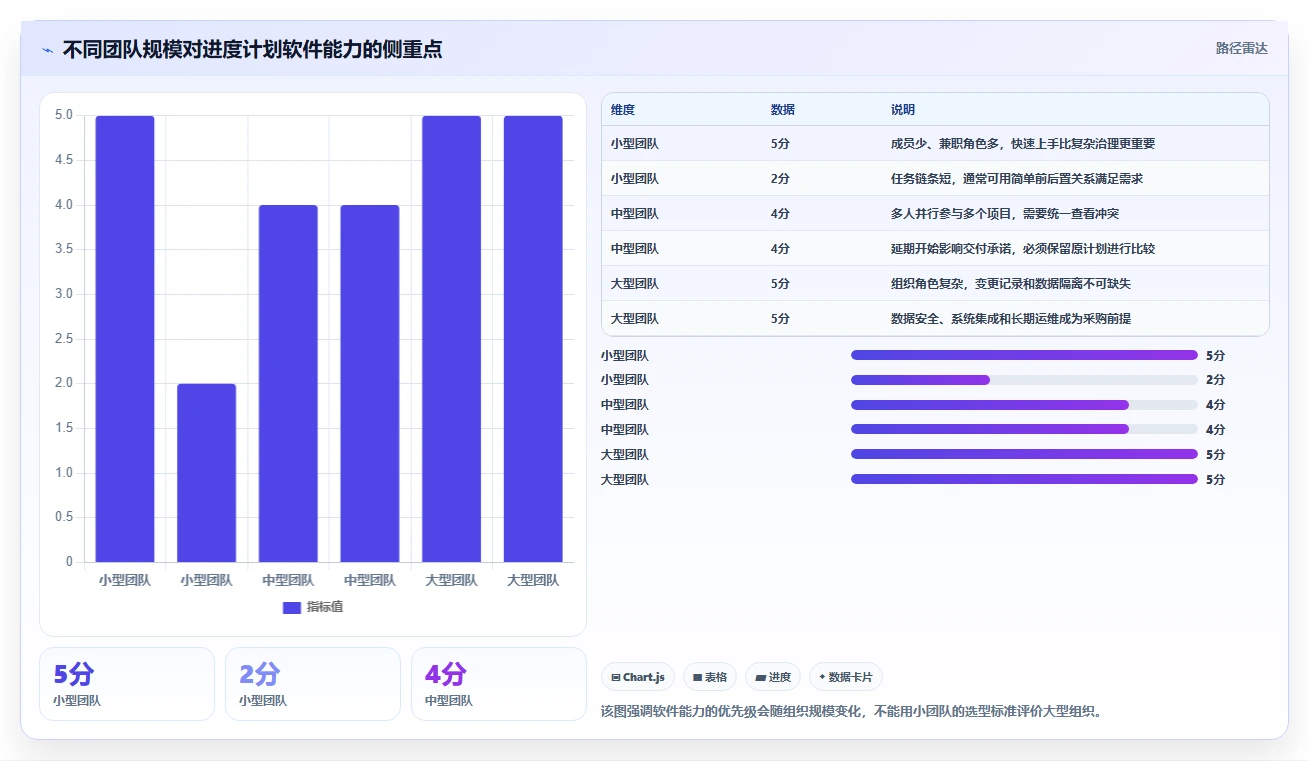
Task: Click the cell 延期开始影响交付承诺，必须保留原计划进行比较
Action: pyautogui.click(x=1023, y=249)
